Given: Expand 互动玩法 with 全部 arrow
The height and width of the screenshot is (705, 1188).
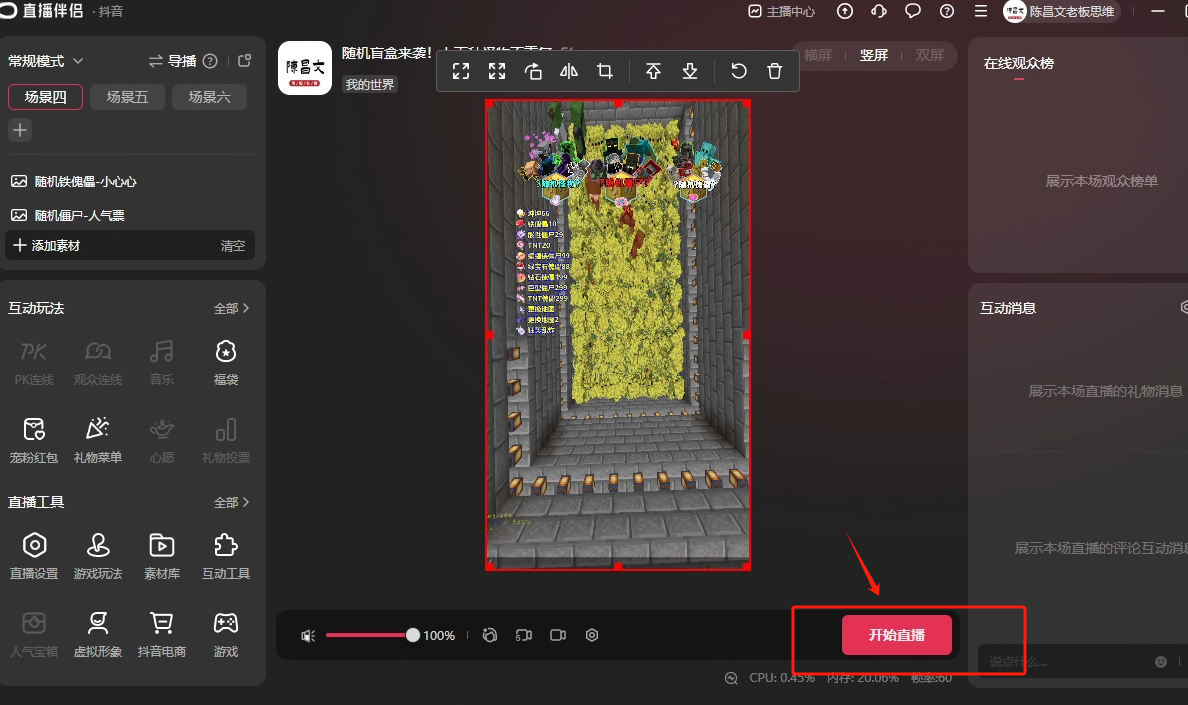Looking at the screenshot, I should [231, 309].
